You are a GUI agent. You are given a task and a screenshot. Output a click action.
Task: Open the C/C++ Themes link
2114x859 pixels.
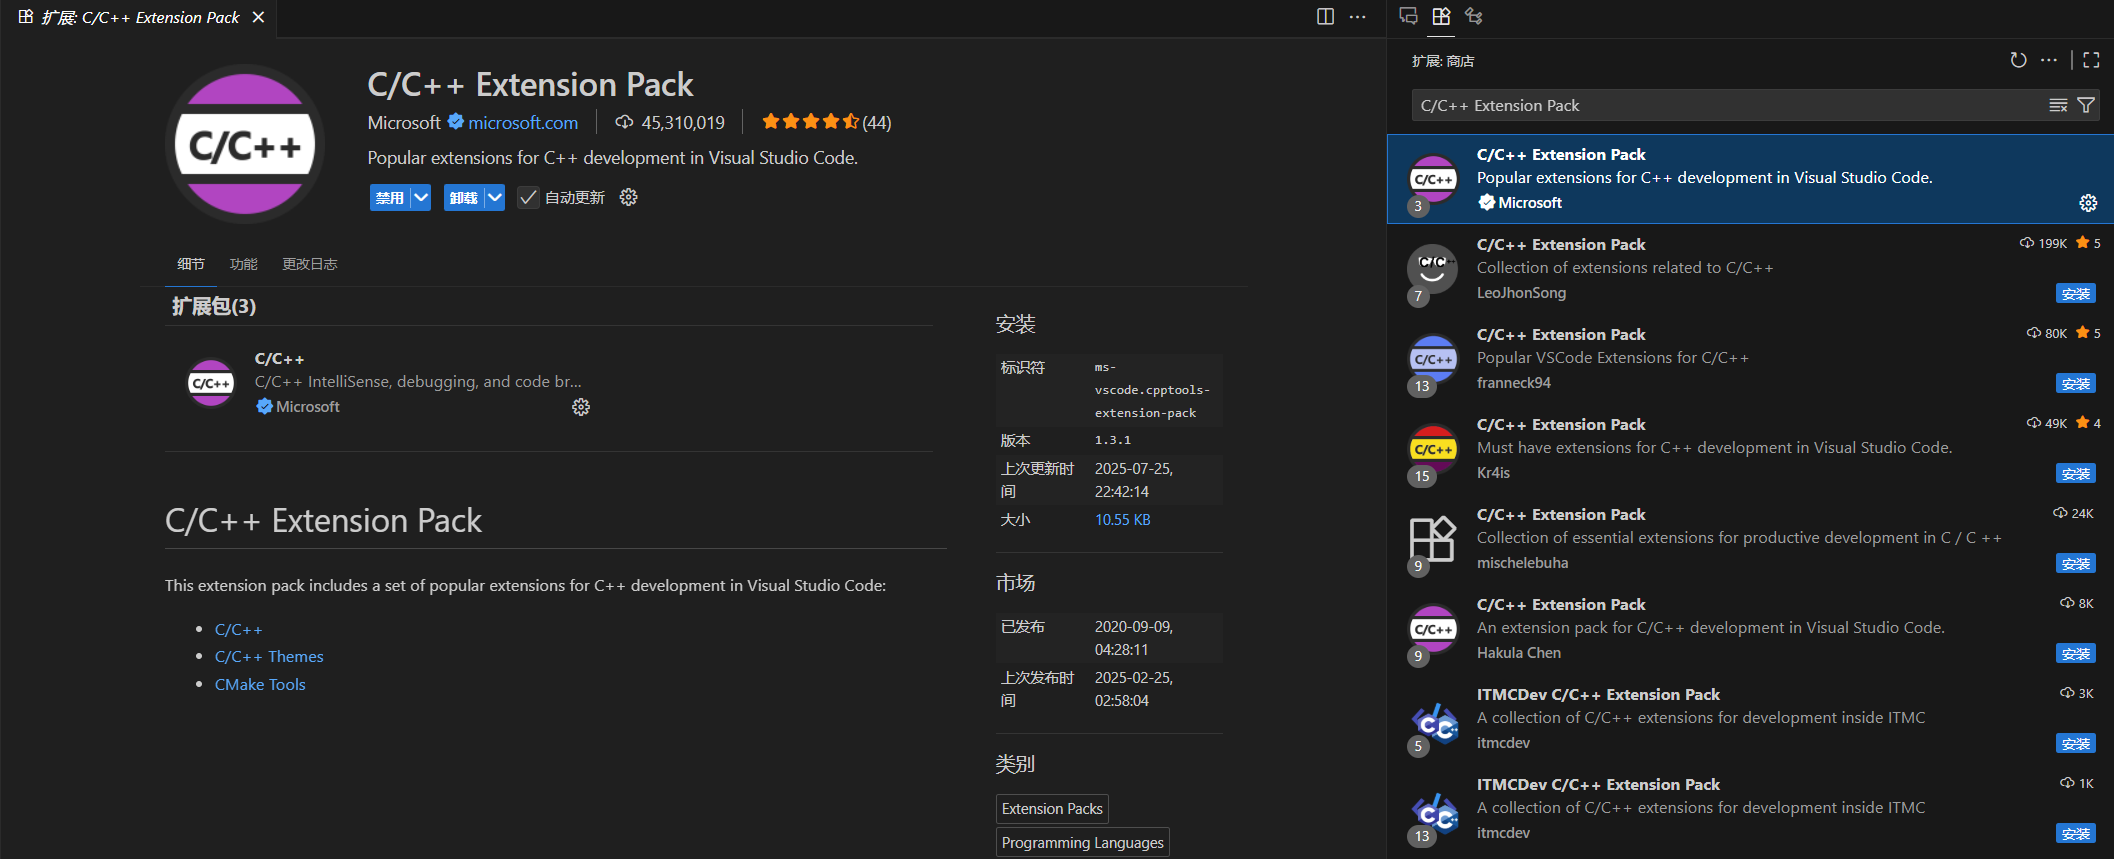269,656
